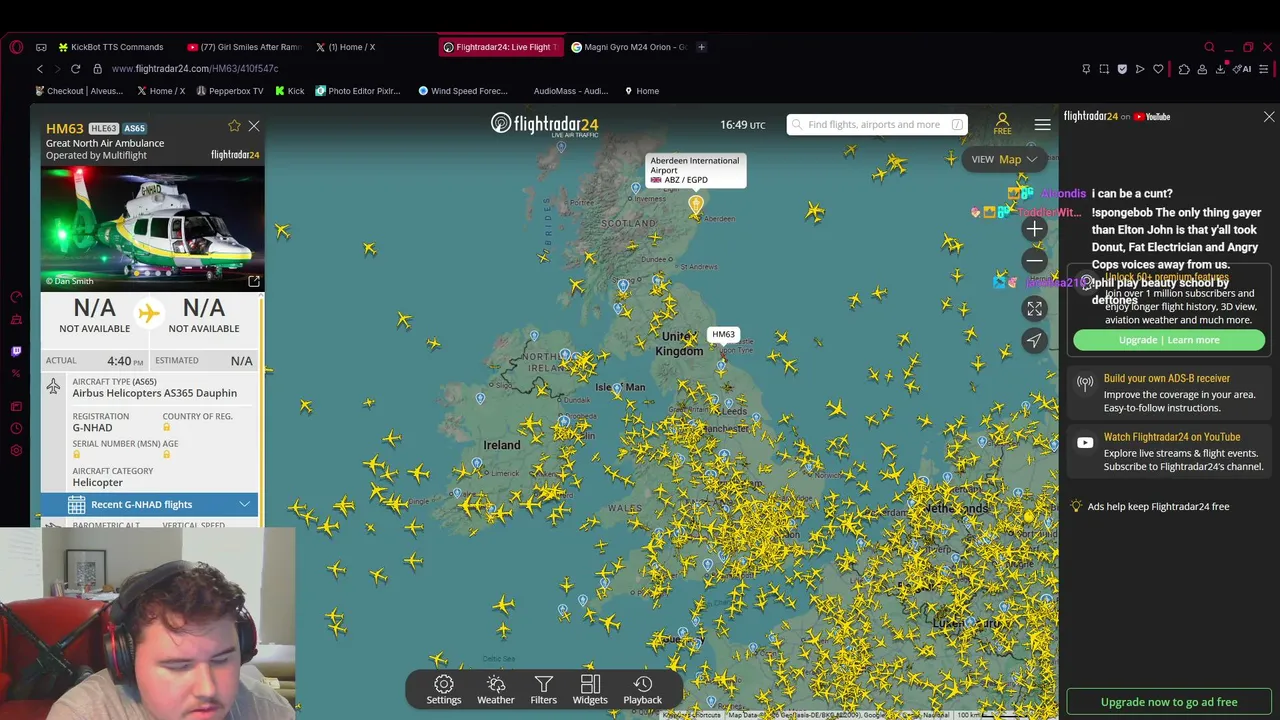
Task: Favorite flight HM63 with the star icon
Action: pos(234,126)
